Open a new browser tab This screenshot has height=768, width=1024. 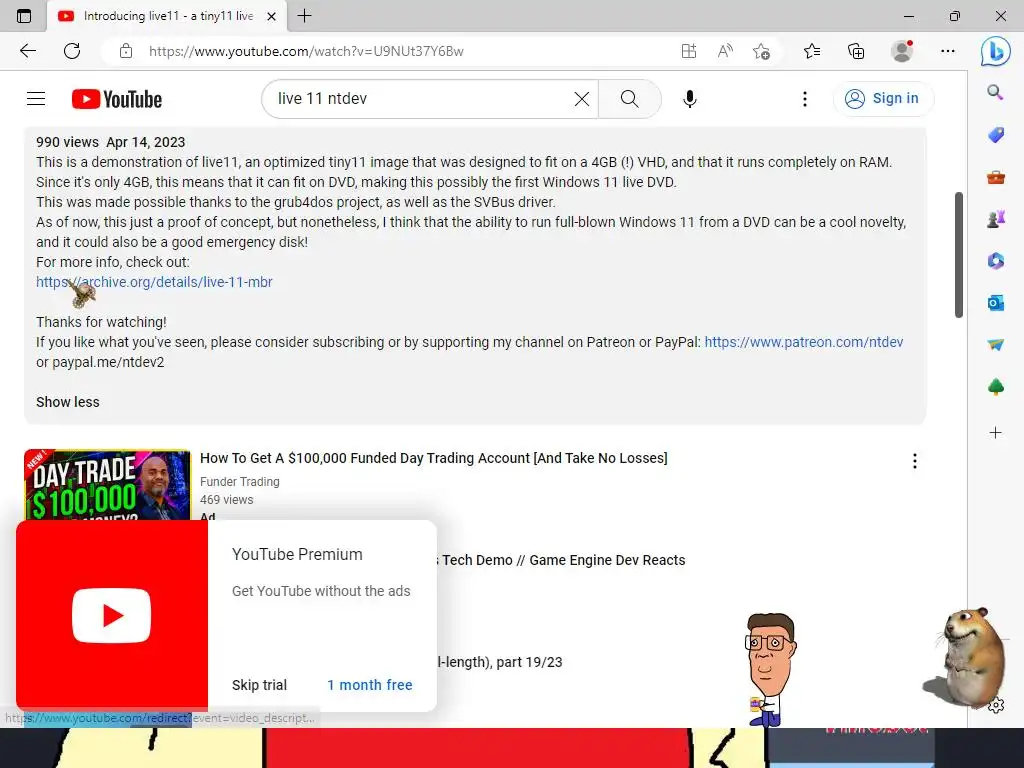pyautogui.click(x=304, y=16)
